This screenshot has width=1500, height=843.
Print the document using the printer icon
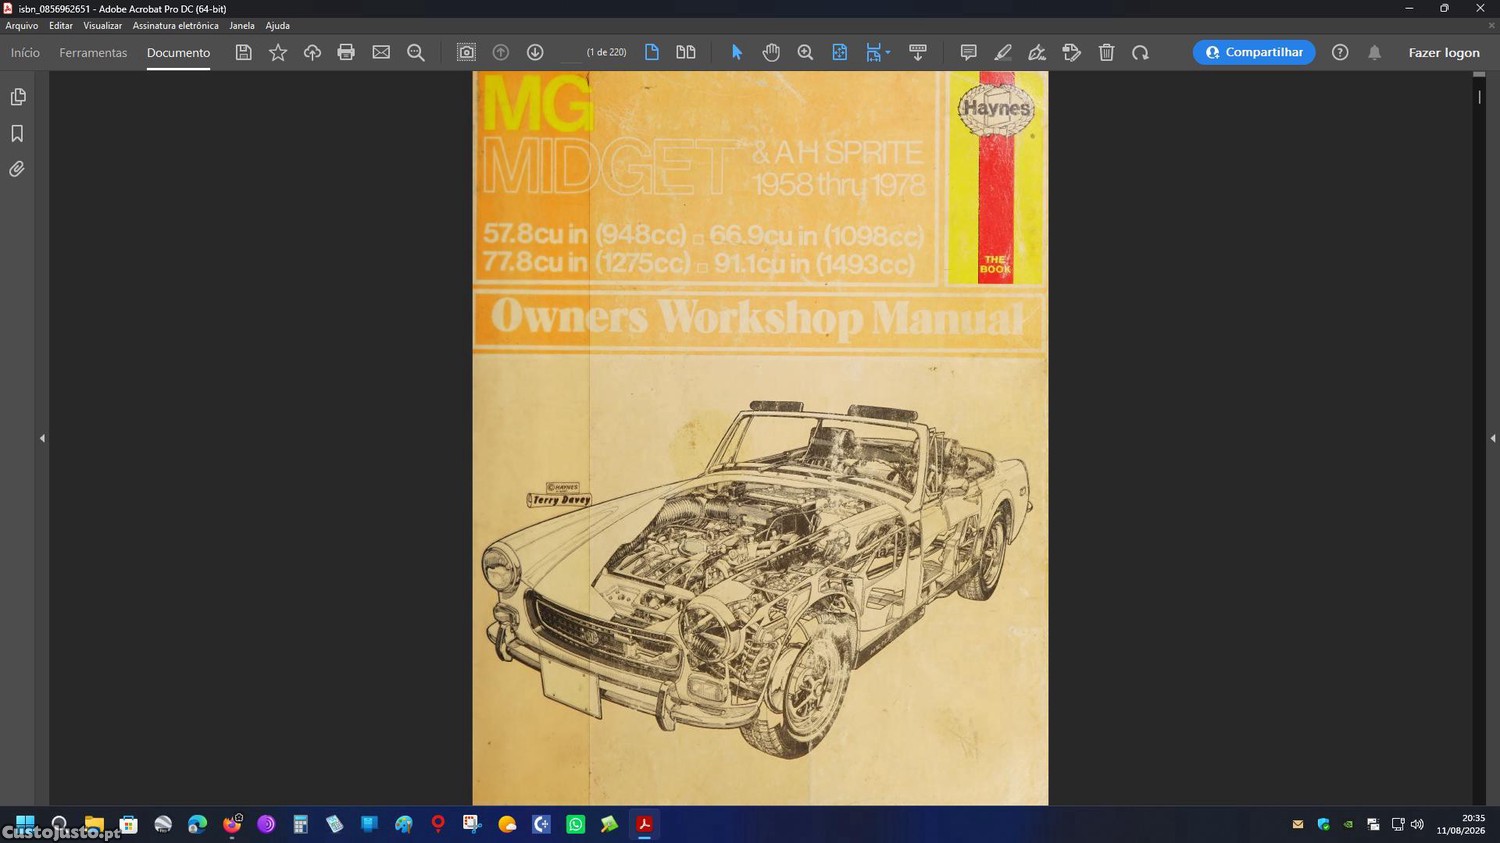(346, 52)
